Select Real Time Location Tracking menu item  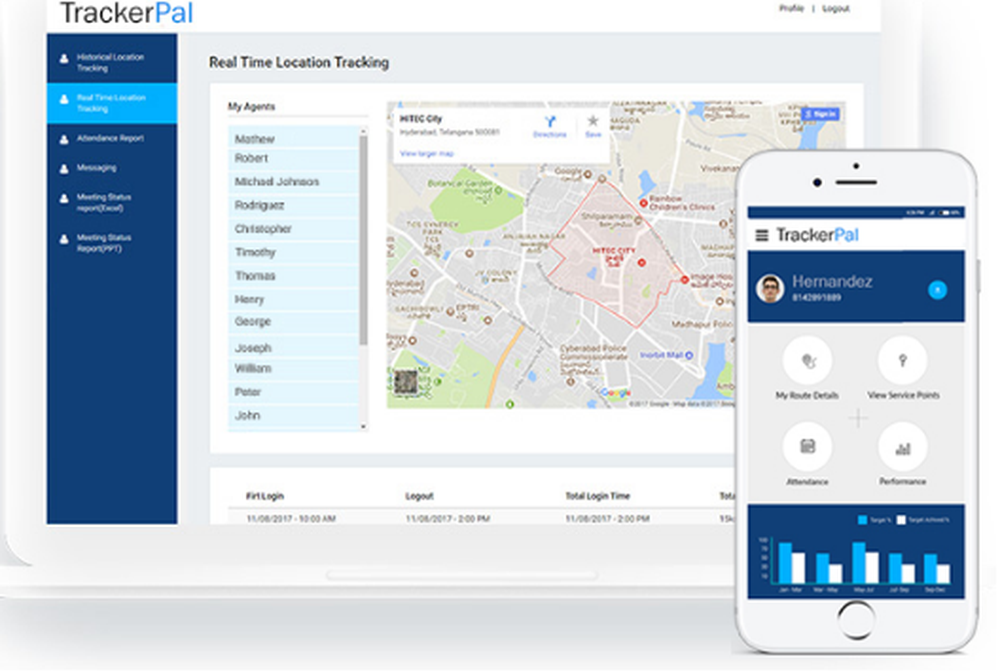[112, 103]
